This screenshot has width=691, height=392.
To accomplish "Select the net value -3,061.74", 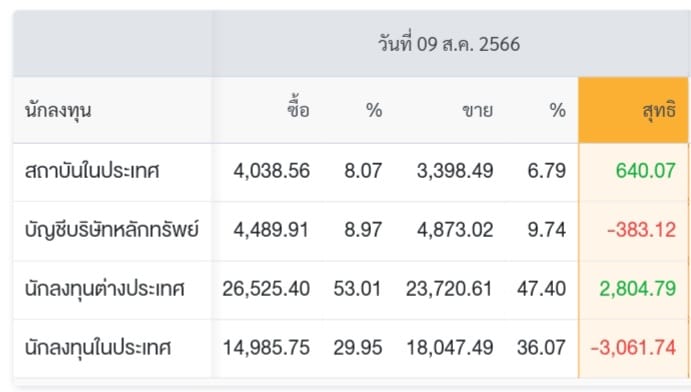I will (x=633, y=348).
